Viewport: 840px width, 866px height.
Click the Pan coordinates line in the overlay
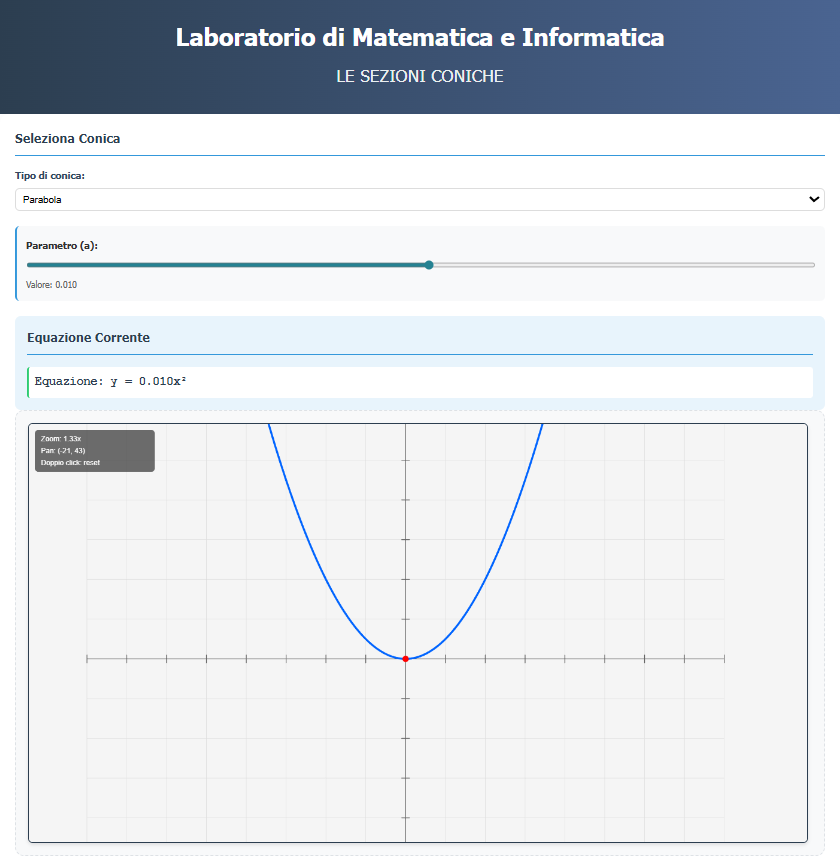coord(62,451)
